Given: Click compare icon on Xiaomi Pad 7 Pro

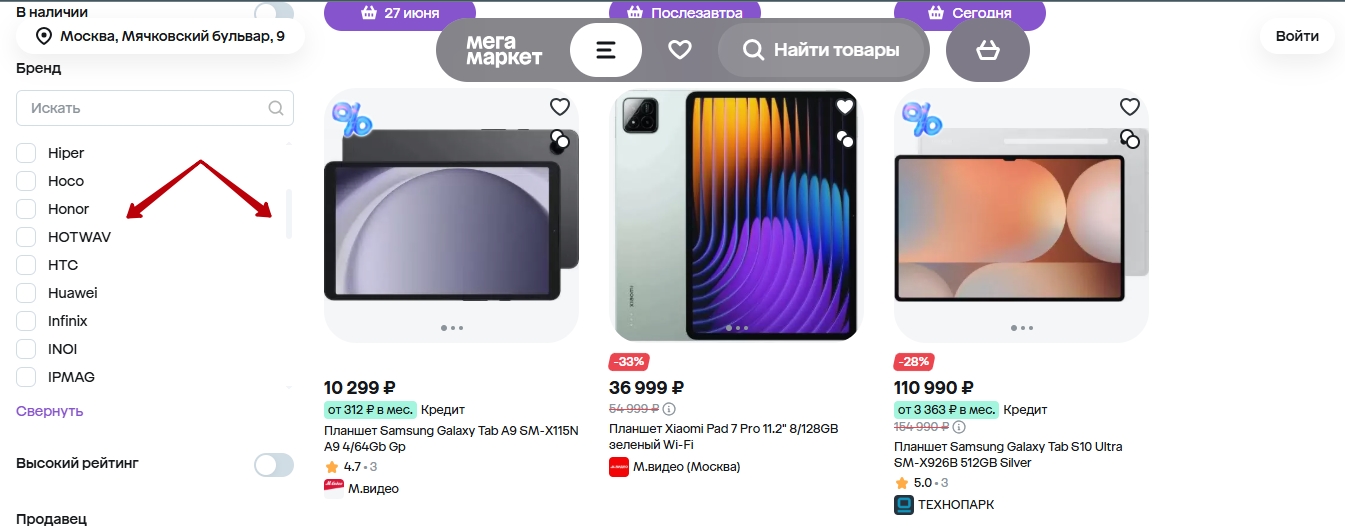Looking at the screenshot, I should coord(845,140).
